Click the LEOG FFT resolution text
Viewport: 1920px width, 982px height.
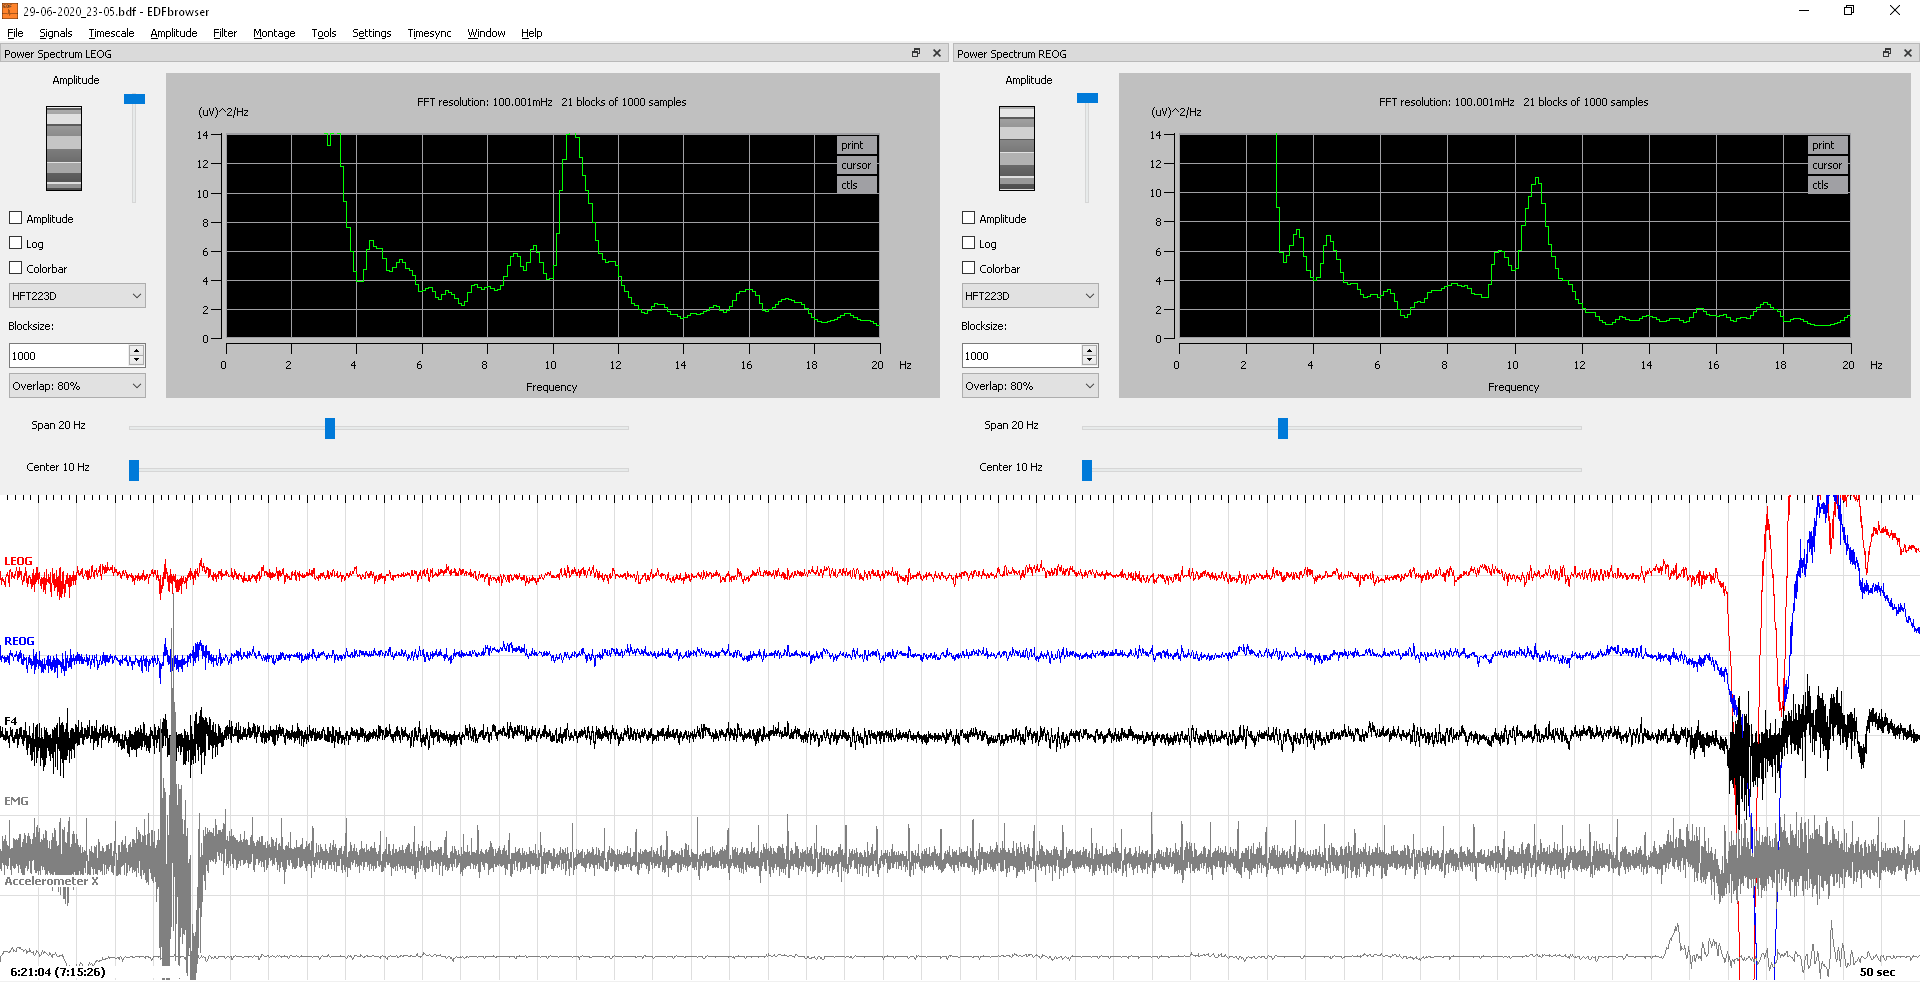[551, 102]
